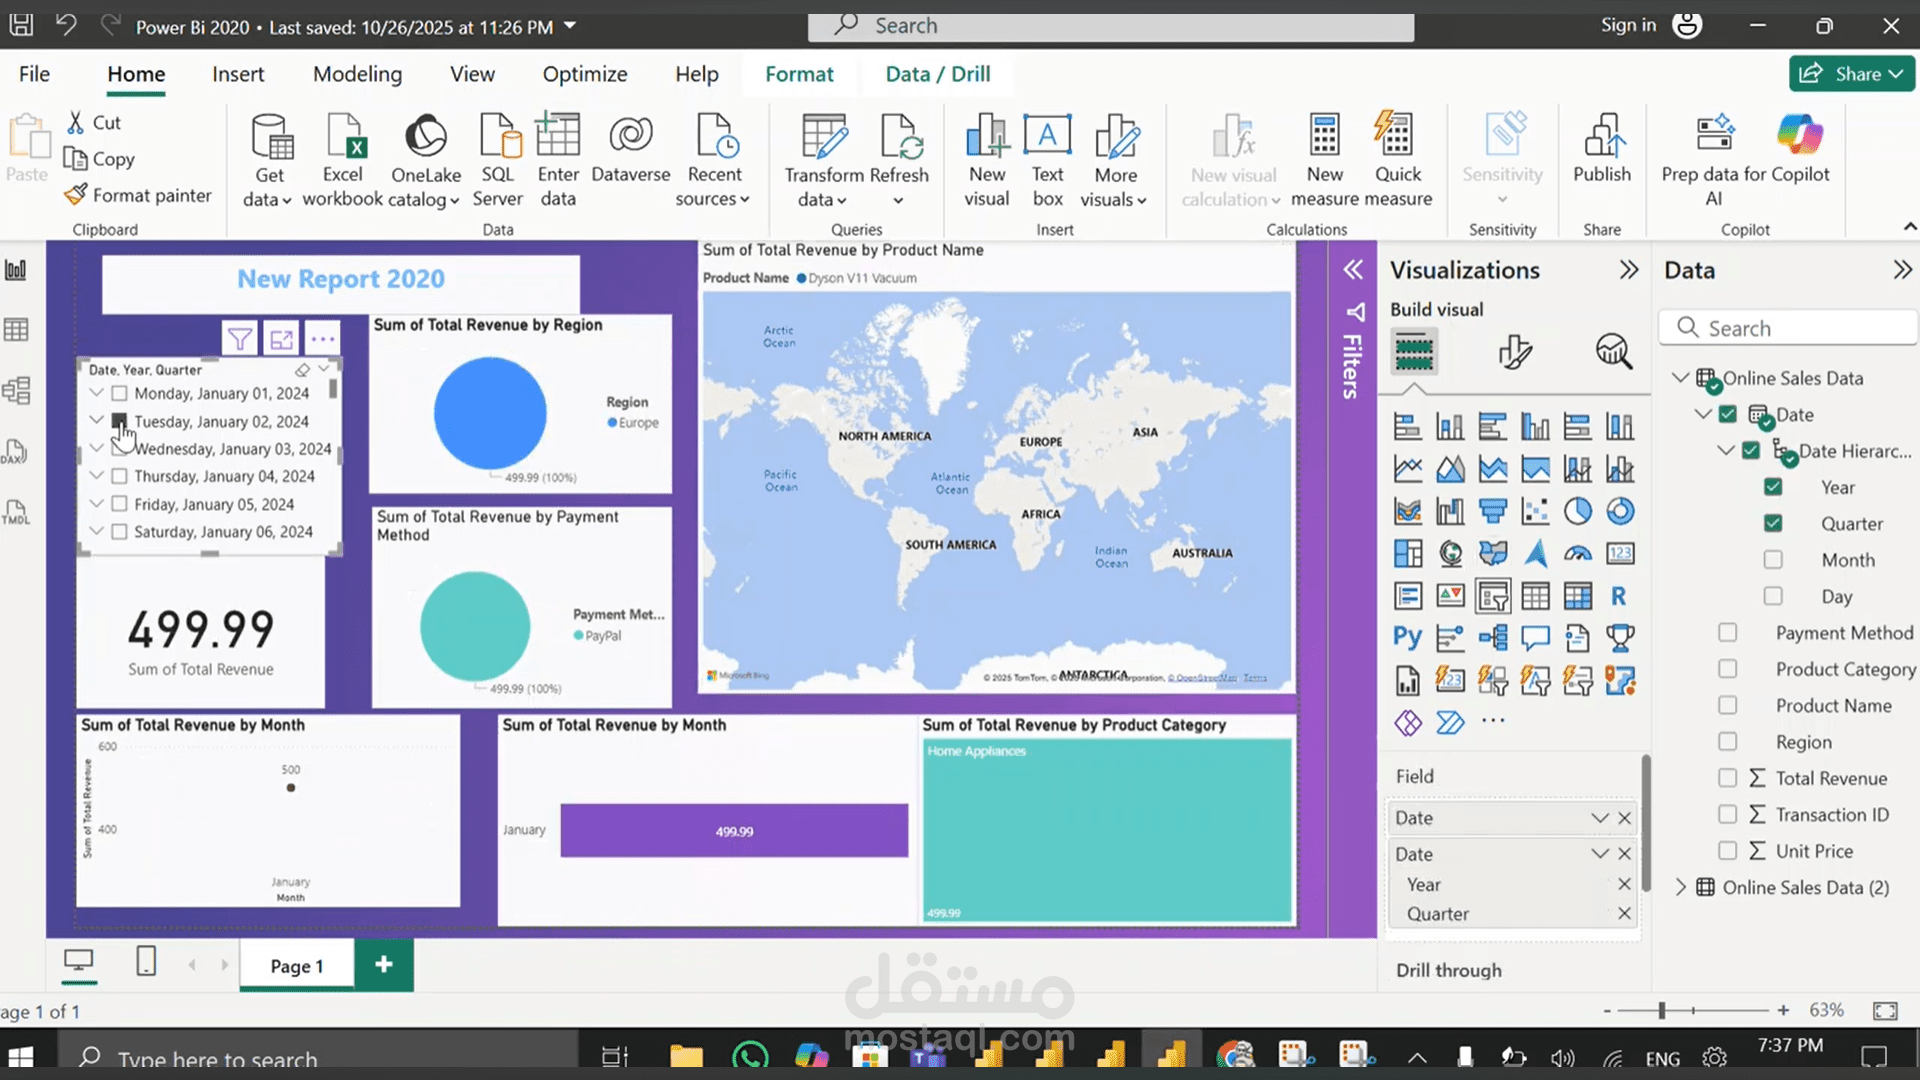Viewport: 1920px width, 1080px height.
Task: Remove the Quarter field with X
Action: tap(1624, 914)
